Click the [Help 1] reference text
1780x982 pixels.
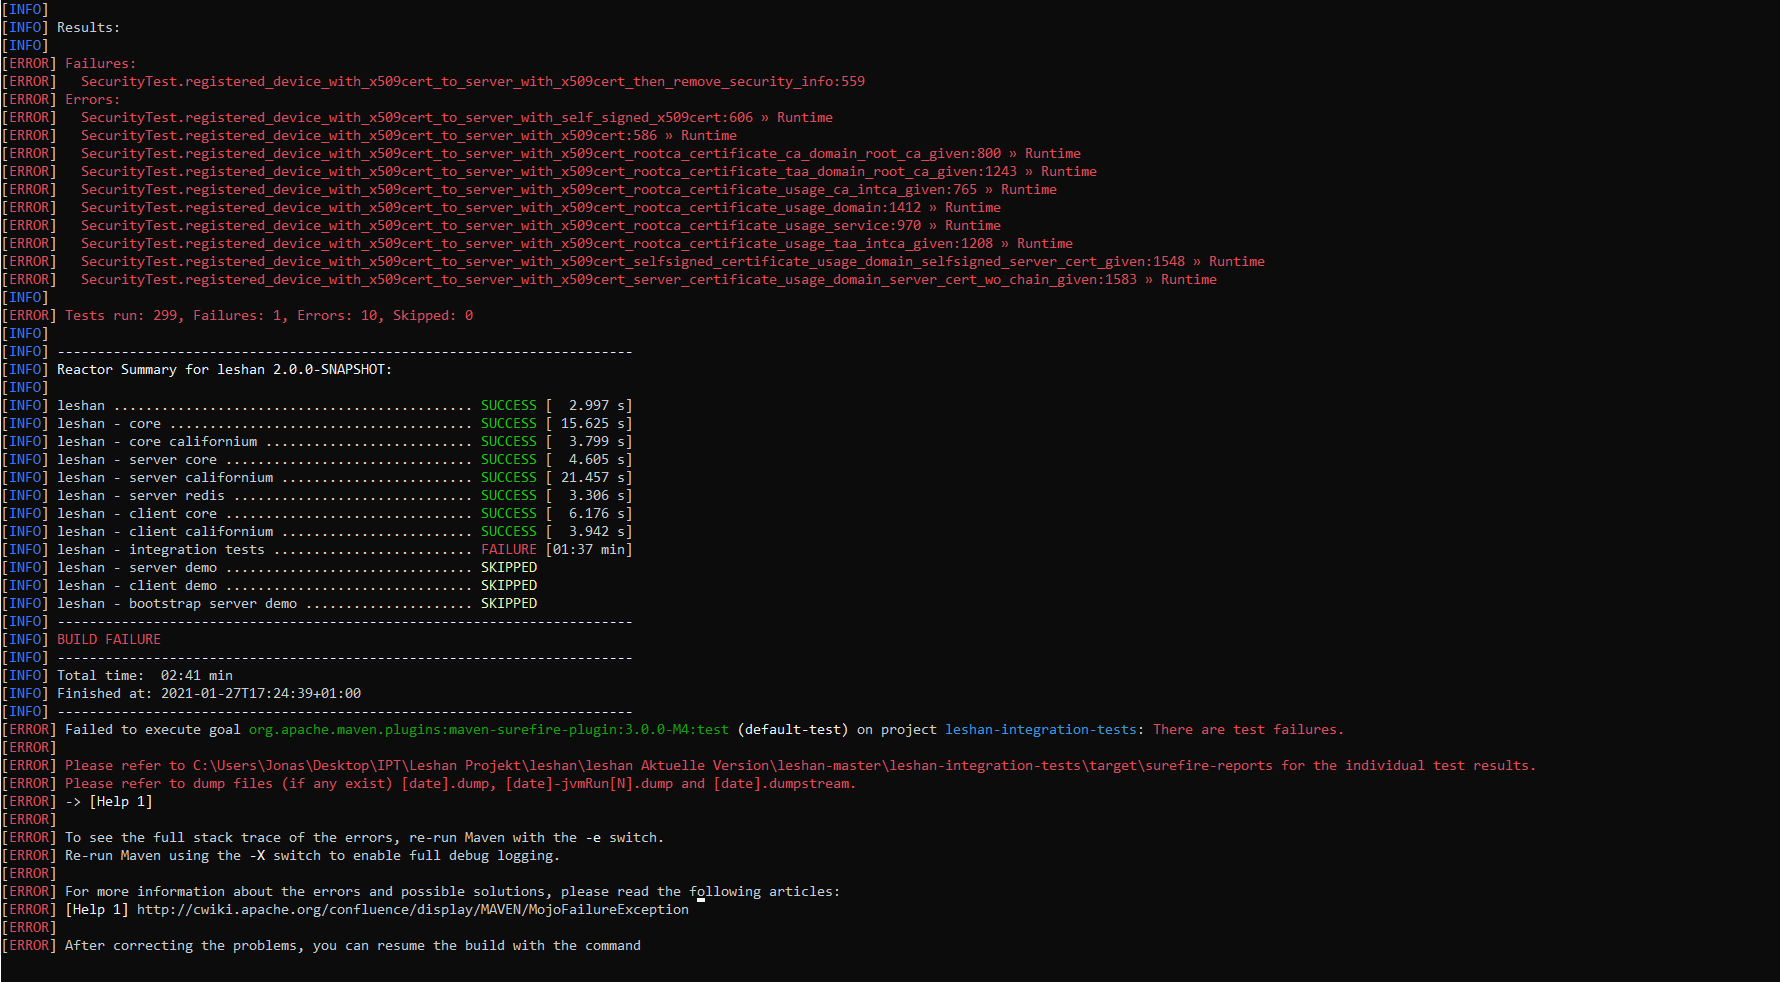point(120,801)
